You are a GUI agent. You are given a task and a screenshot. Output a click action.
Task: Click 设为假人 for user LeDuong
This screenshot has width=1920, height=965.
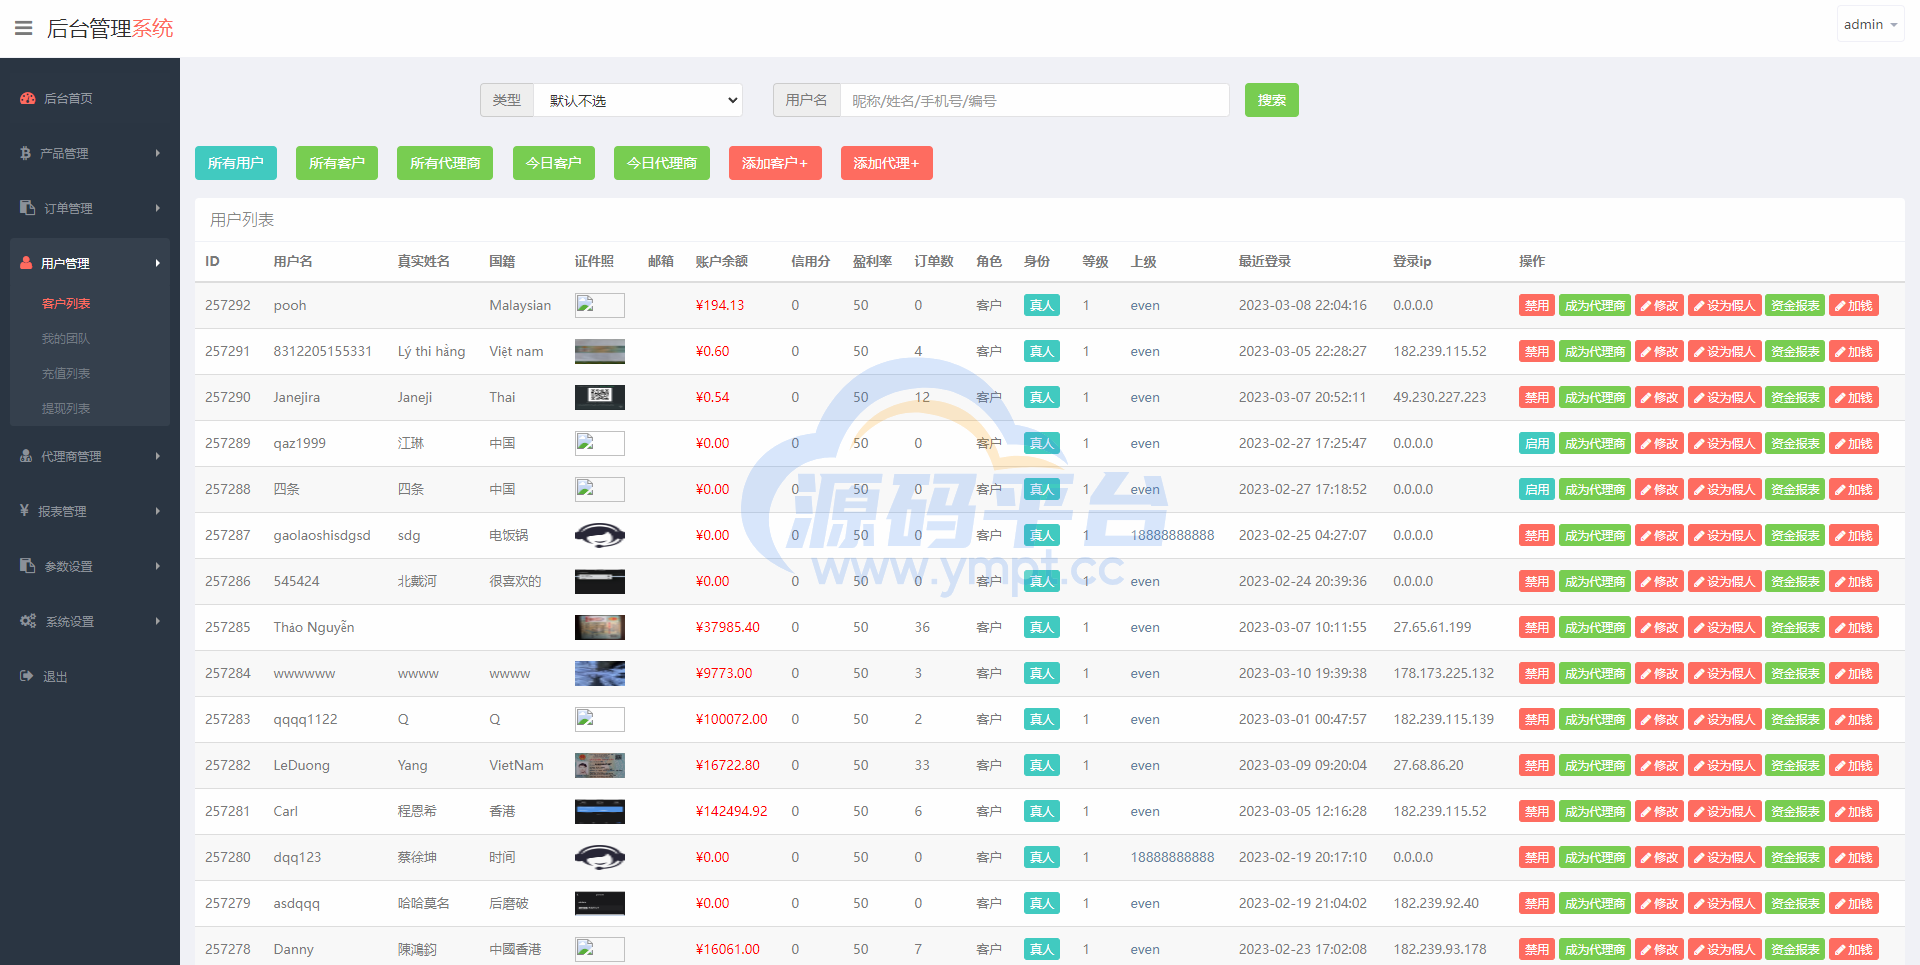click(x=1725, y=765)
